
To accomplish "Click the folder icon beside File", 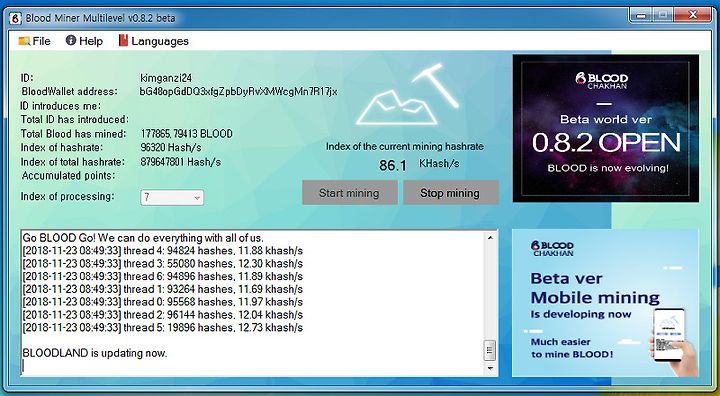I will [24, 41].
